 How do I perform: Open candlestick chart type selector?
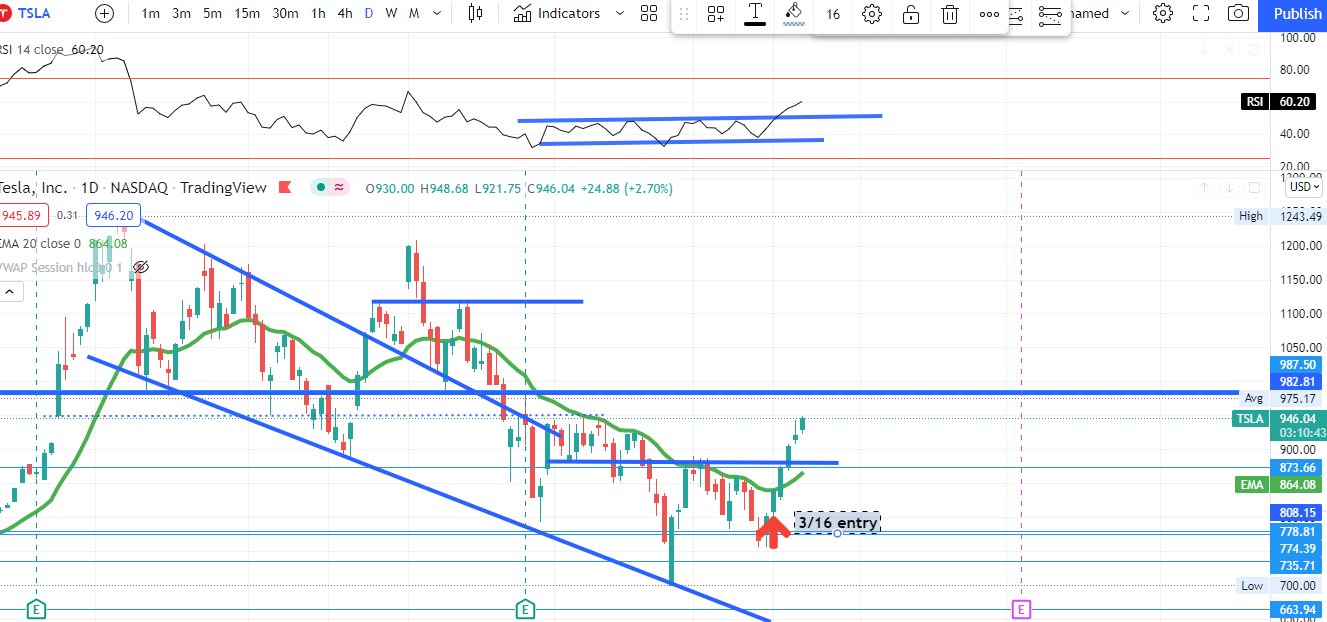click(475, 13)
